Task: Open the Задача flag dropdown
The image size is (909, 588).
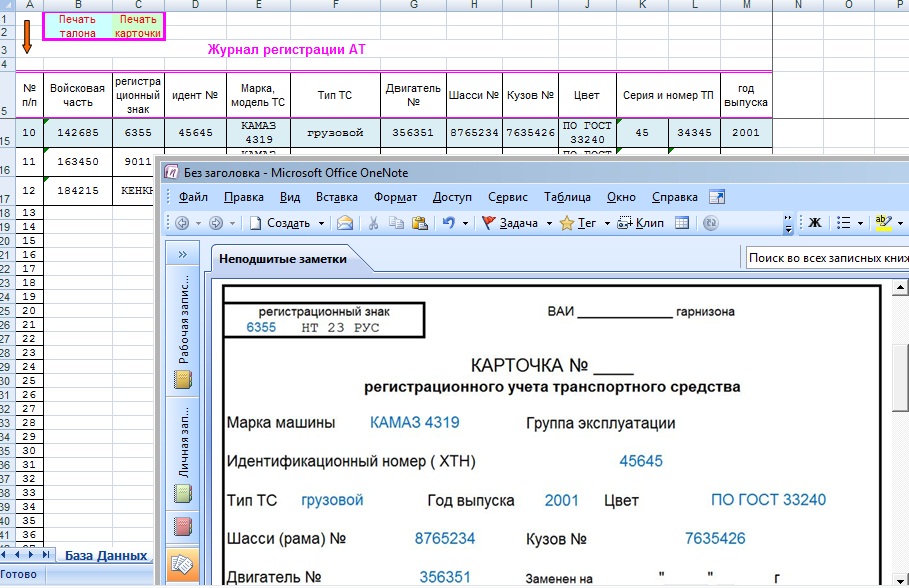Action: coord(550,222)
